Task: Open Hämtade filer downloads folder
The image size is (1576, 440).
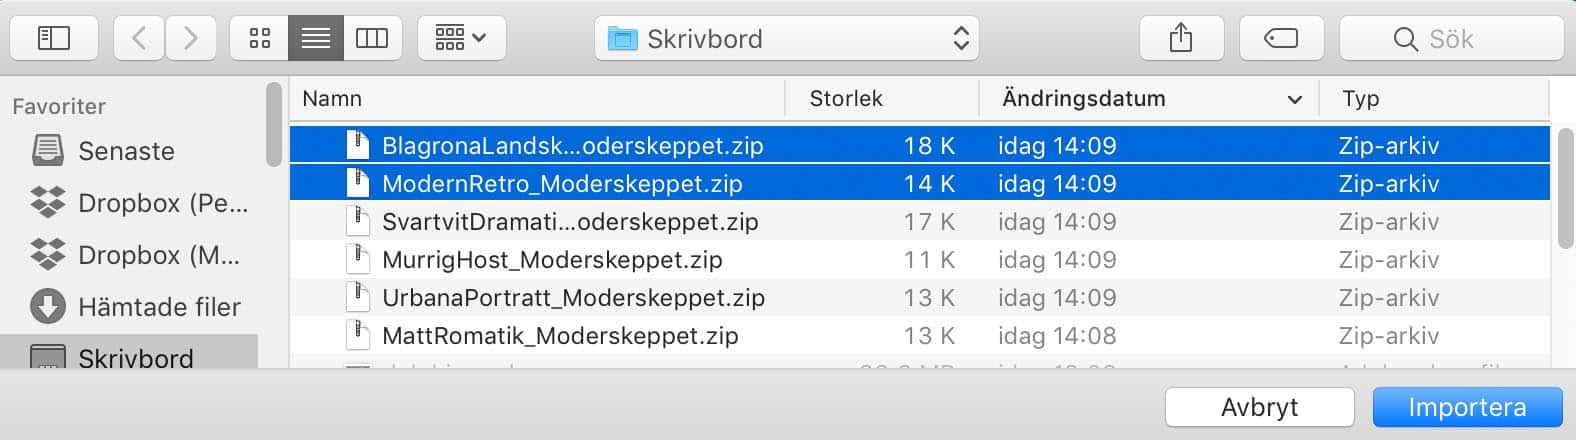Action: [159, 307]
